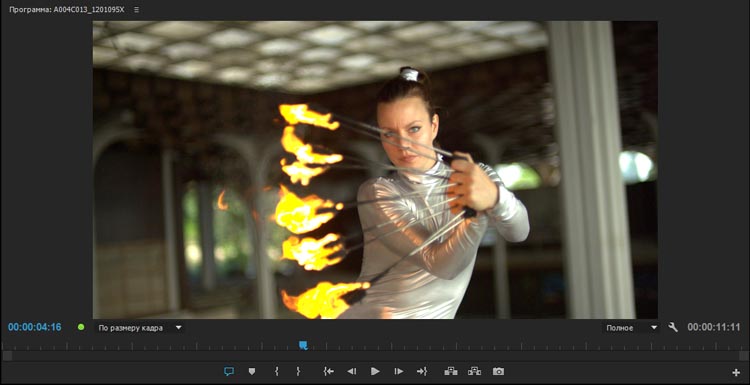Open the program panel menu icon
750x385 pixels.
[136, 9]
